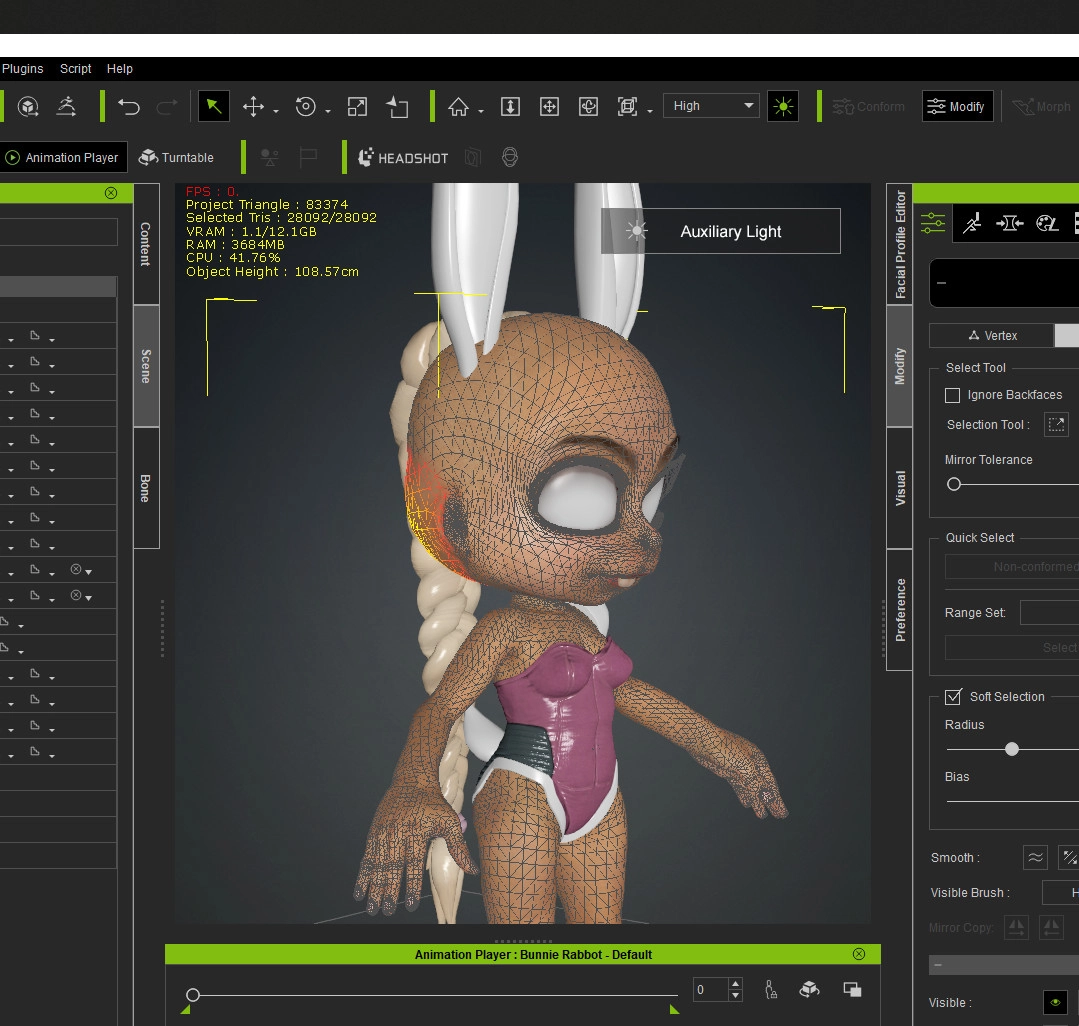Toggle the Auxiliary Light sun icon
This screenshot has height=1026, width=1079.
(x=782, y=106)
